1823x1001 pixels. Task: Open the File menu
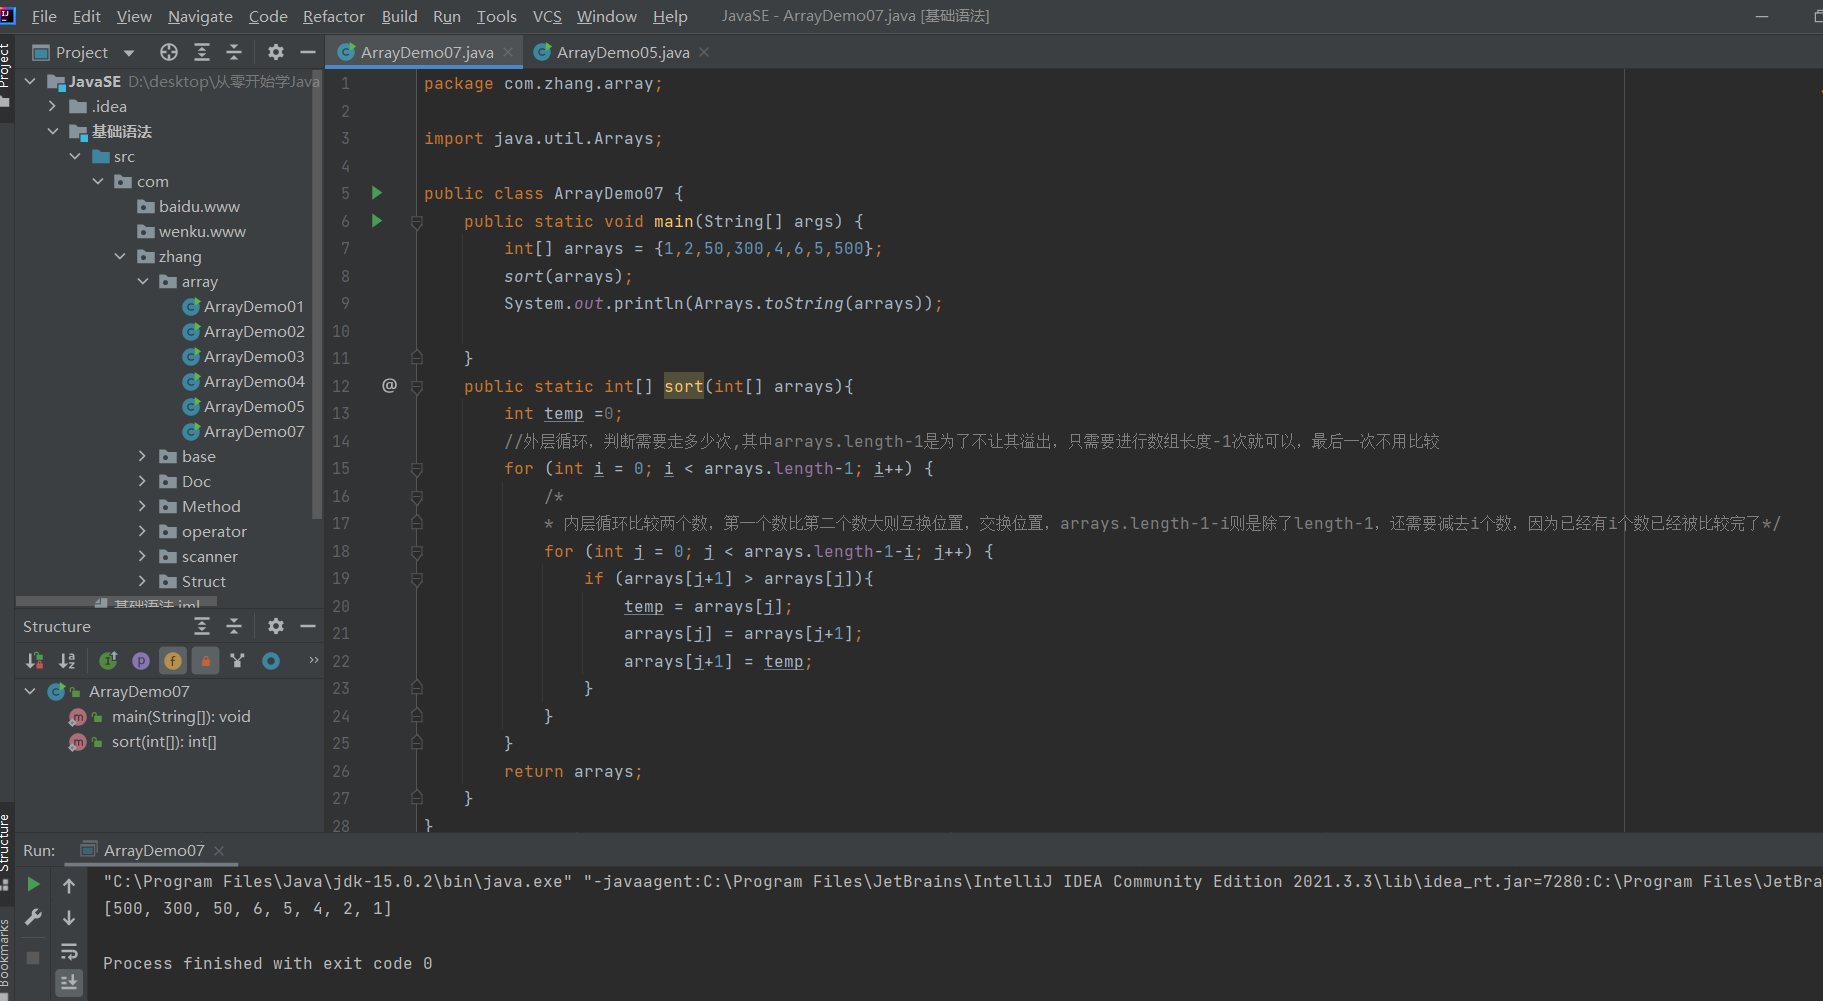pyautogui.click(x=44, y=16)
